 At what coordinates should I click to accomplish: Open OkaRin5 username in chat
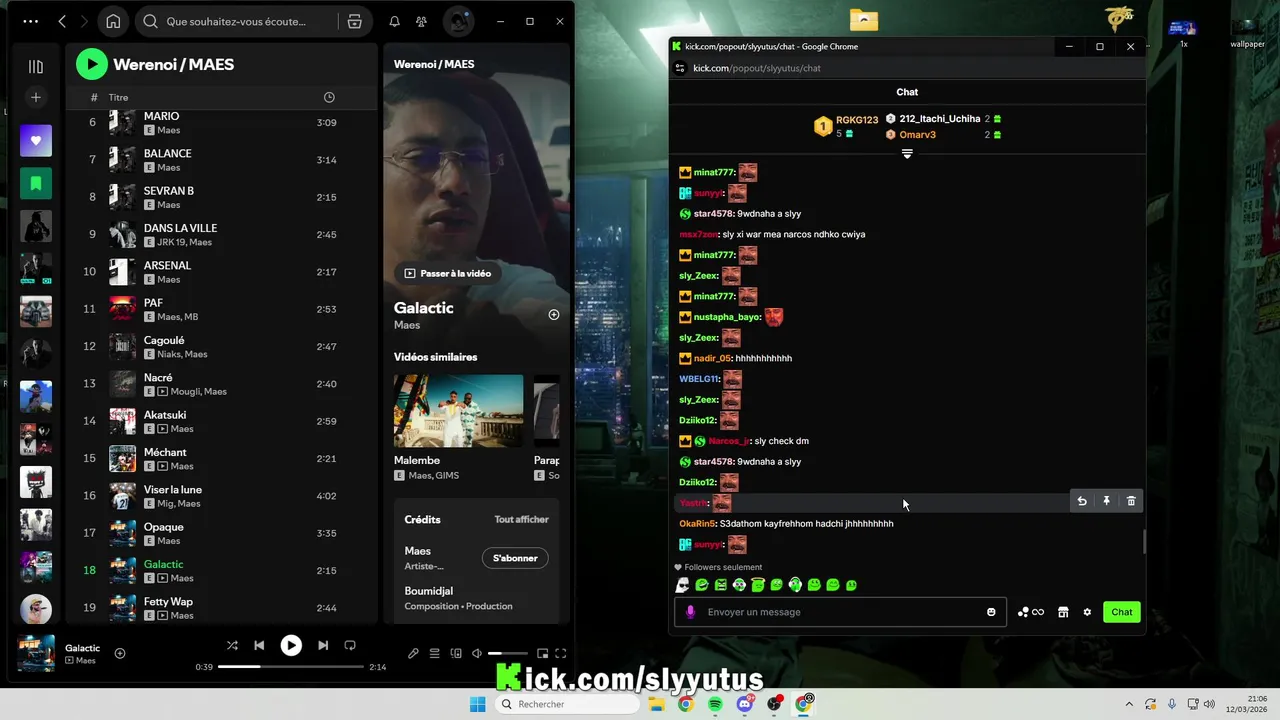[x=697, y=524]
